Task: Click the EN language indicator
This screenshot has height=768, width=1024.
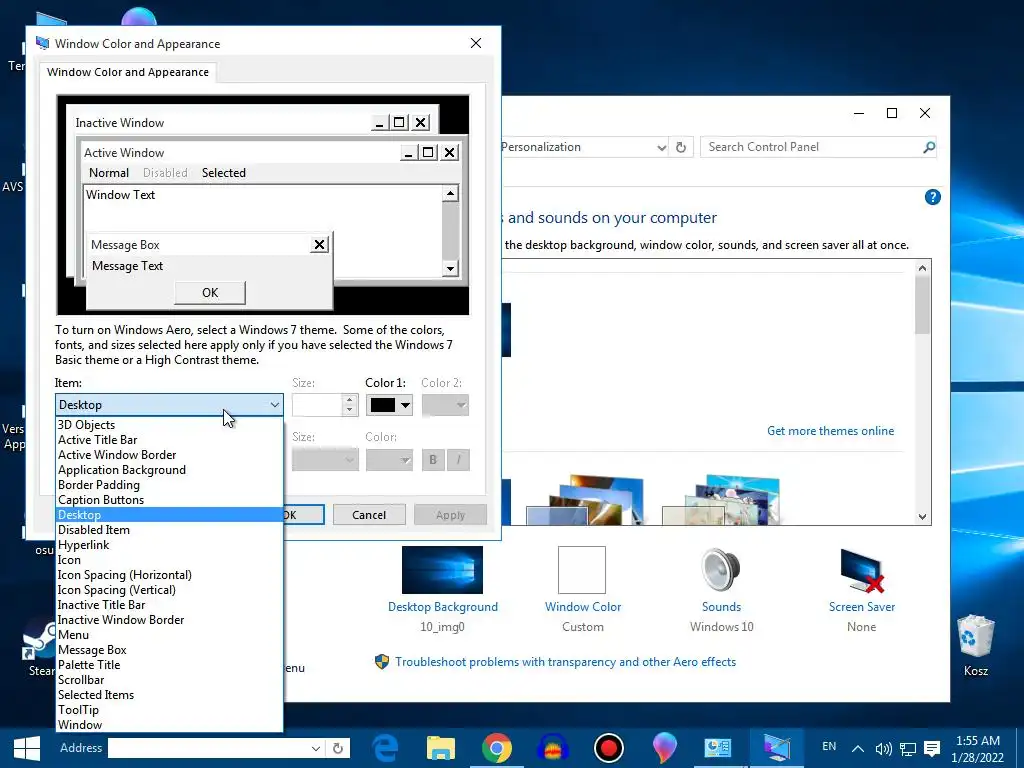Action: 829,746
